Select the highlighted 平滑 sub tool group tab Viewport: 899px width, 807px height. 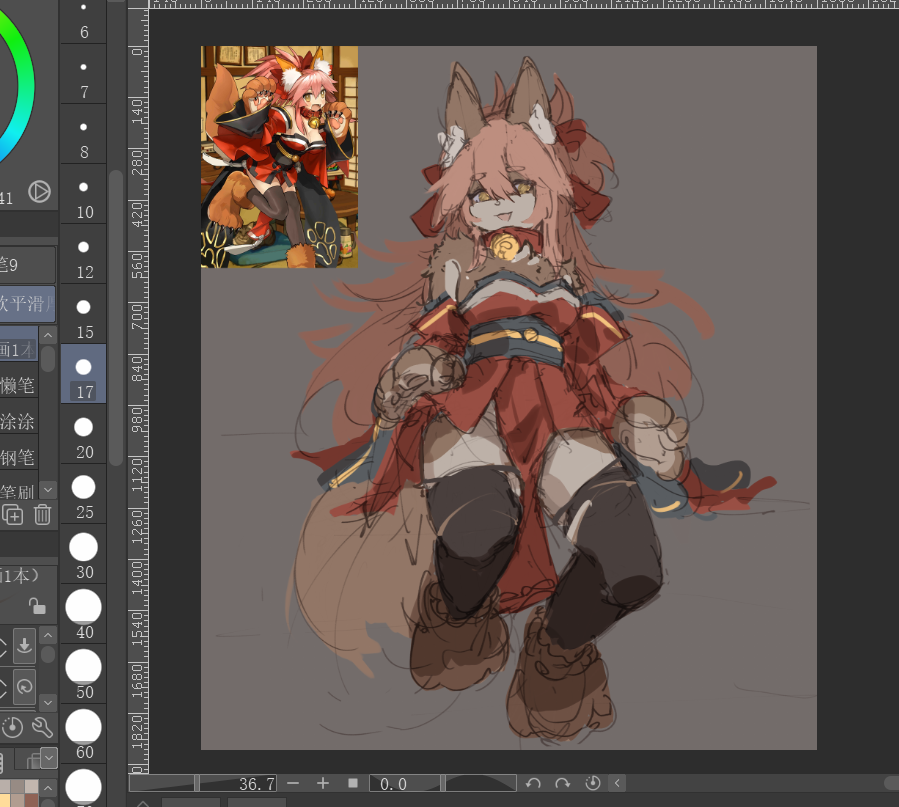tap(28, 303)
